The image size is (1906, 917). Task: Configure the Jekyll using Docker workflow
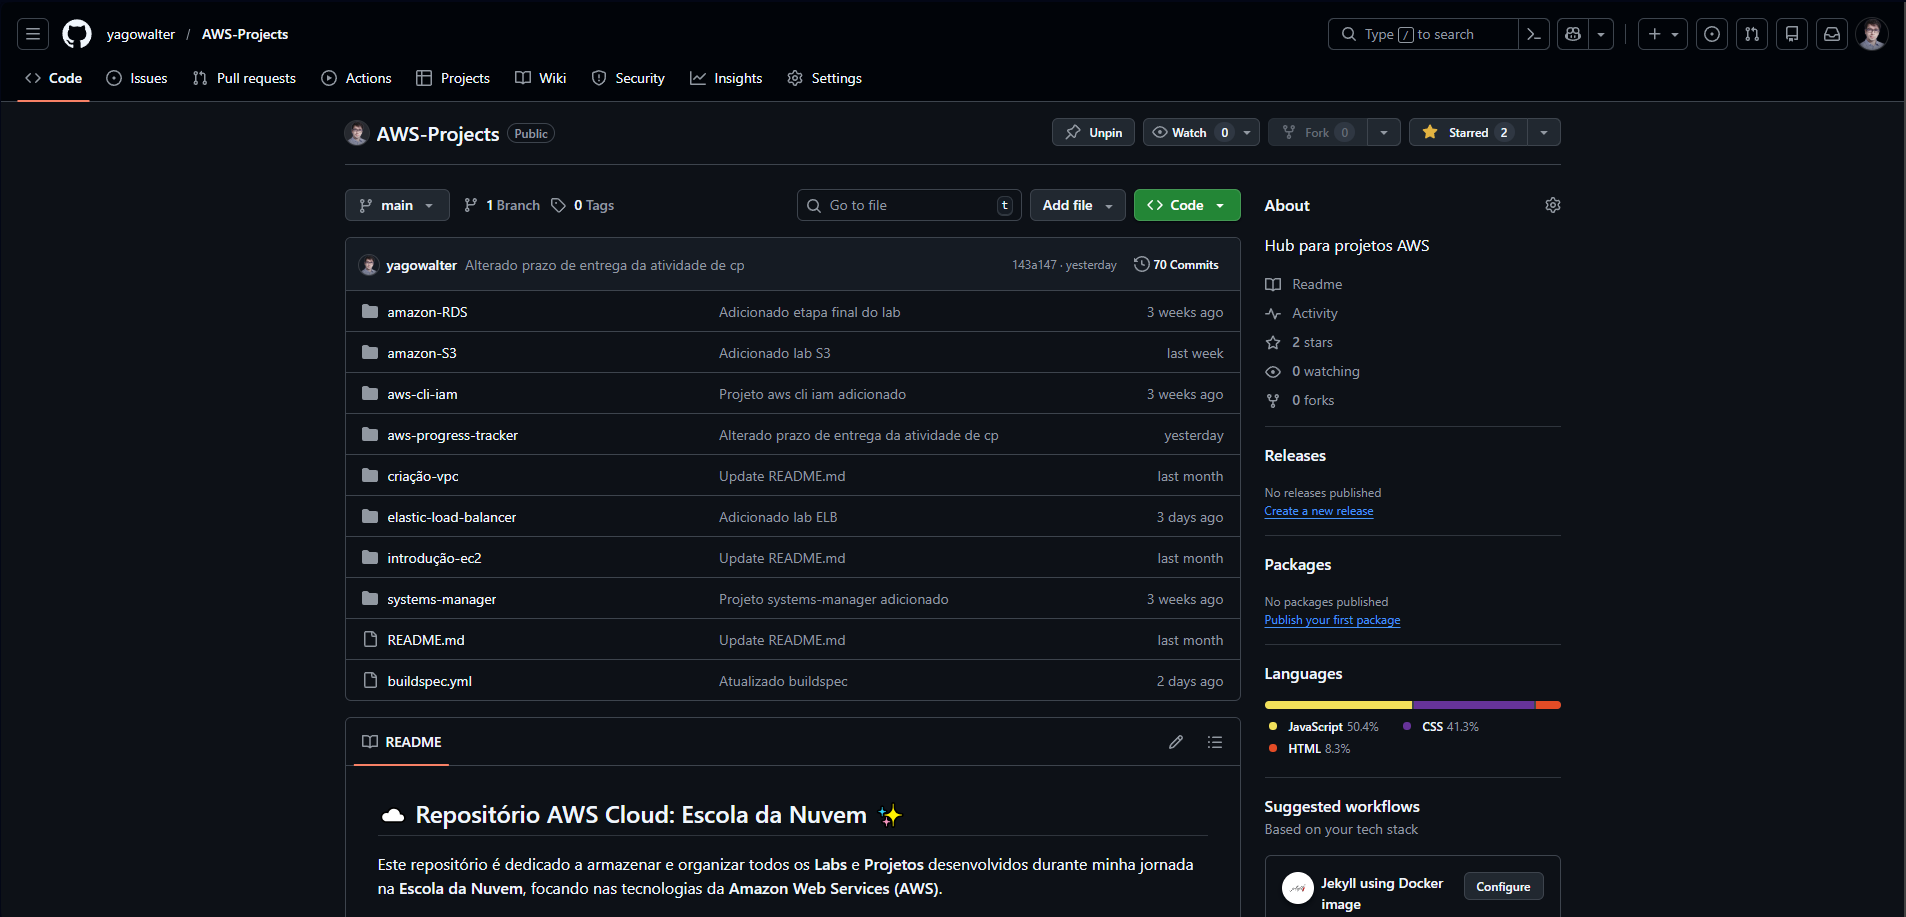[x=1503, y=887]
